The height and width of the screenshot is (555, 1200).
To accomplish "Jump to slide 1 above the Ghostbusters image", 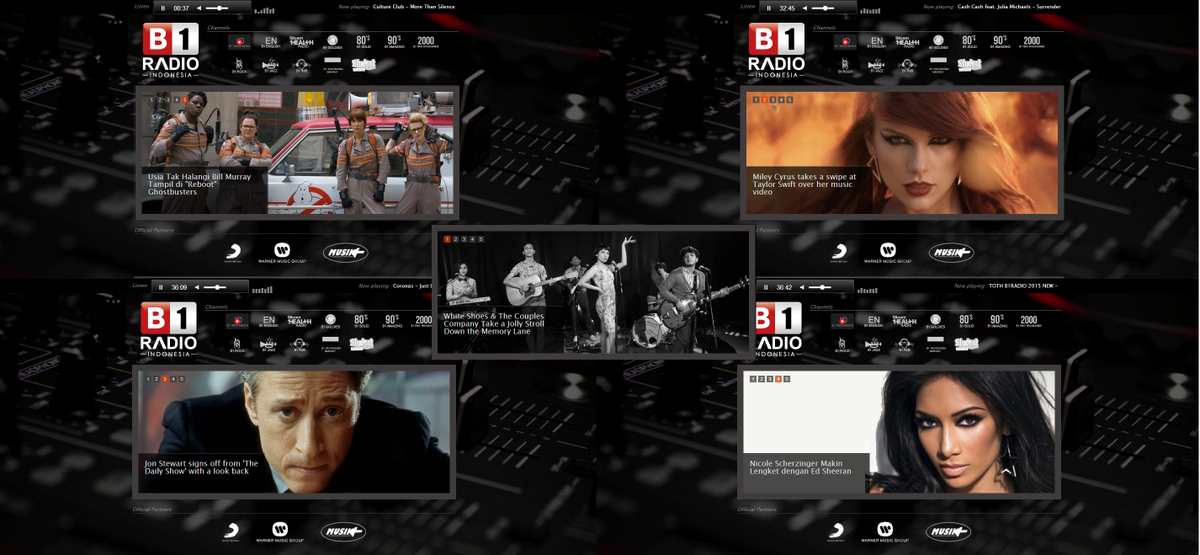I will tap(152, 100).
